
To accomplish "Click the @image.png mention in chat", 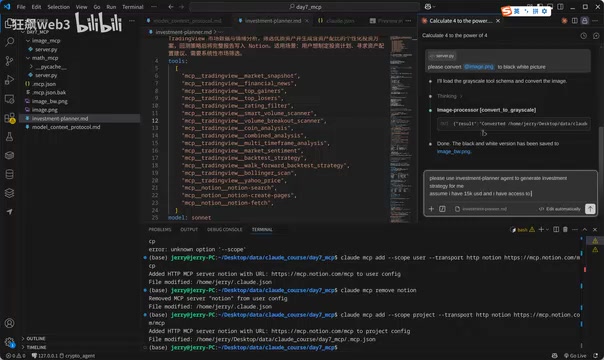I will [x=479, y=67].
